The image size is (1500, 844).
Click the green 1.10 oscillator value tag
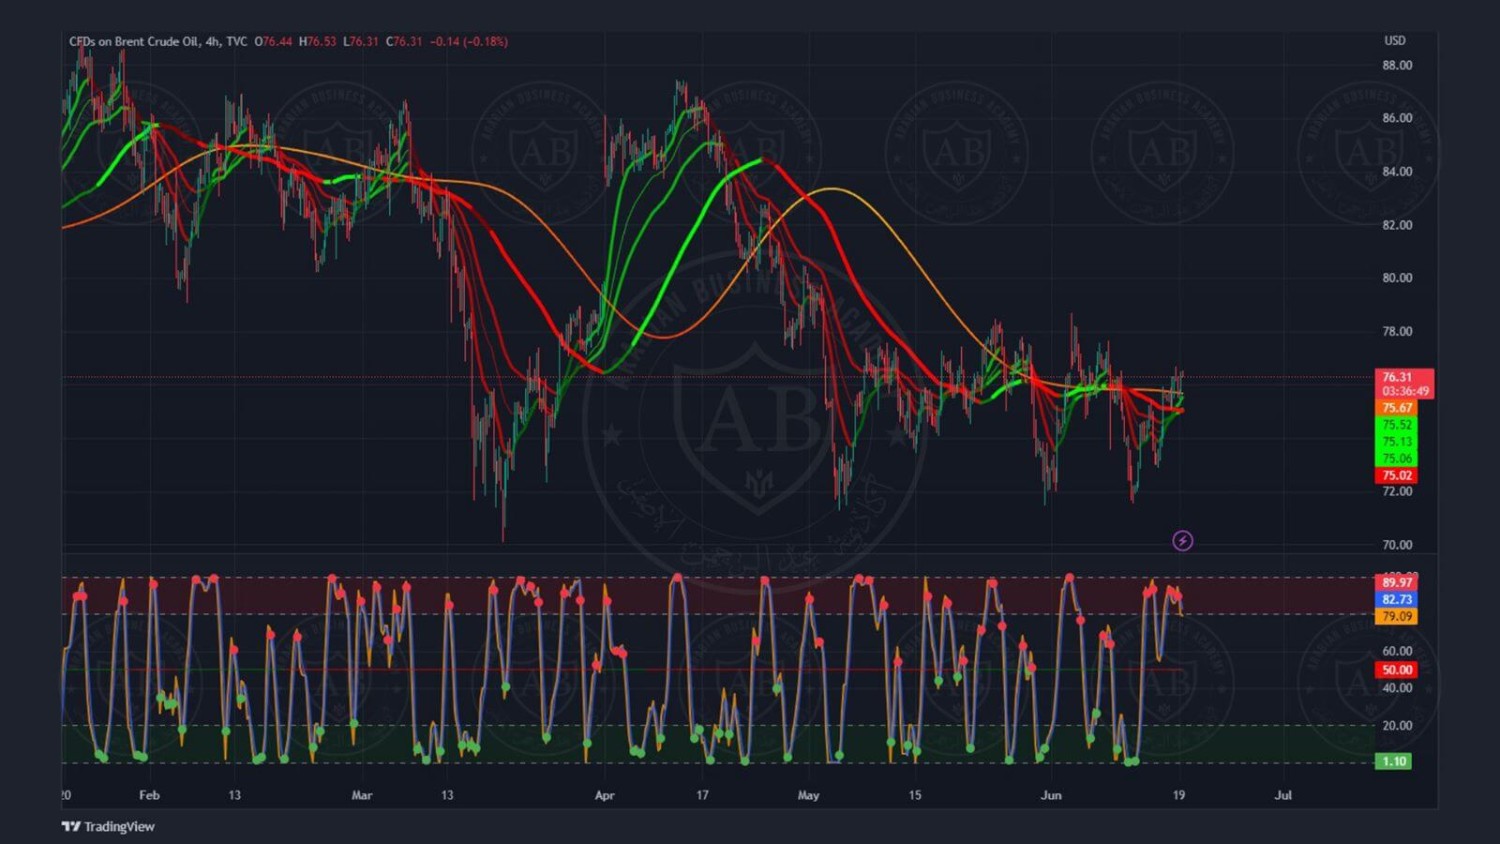pyautogui.click(x=1393, y=762)
